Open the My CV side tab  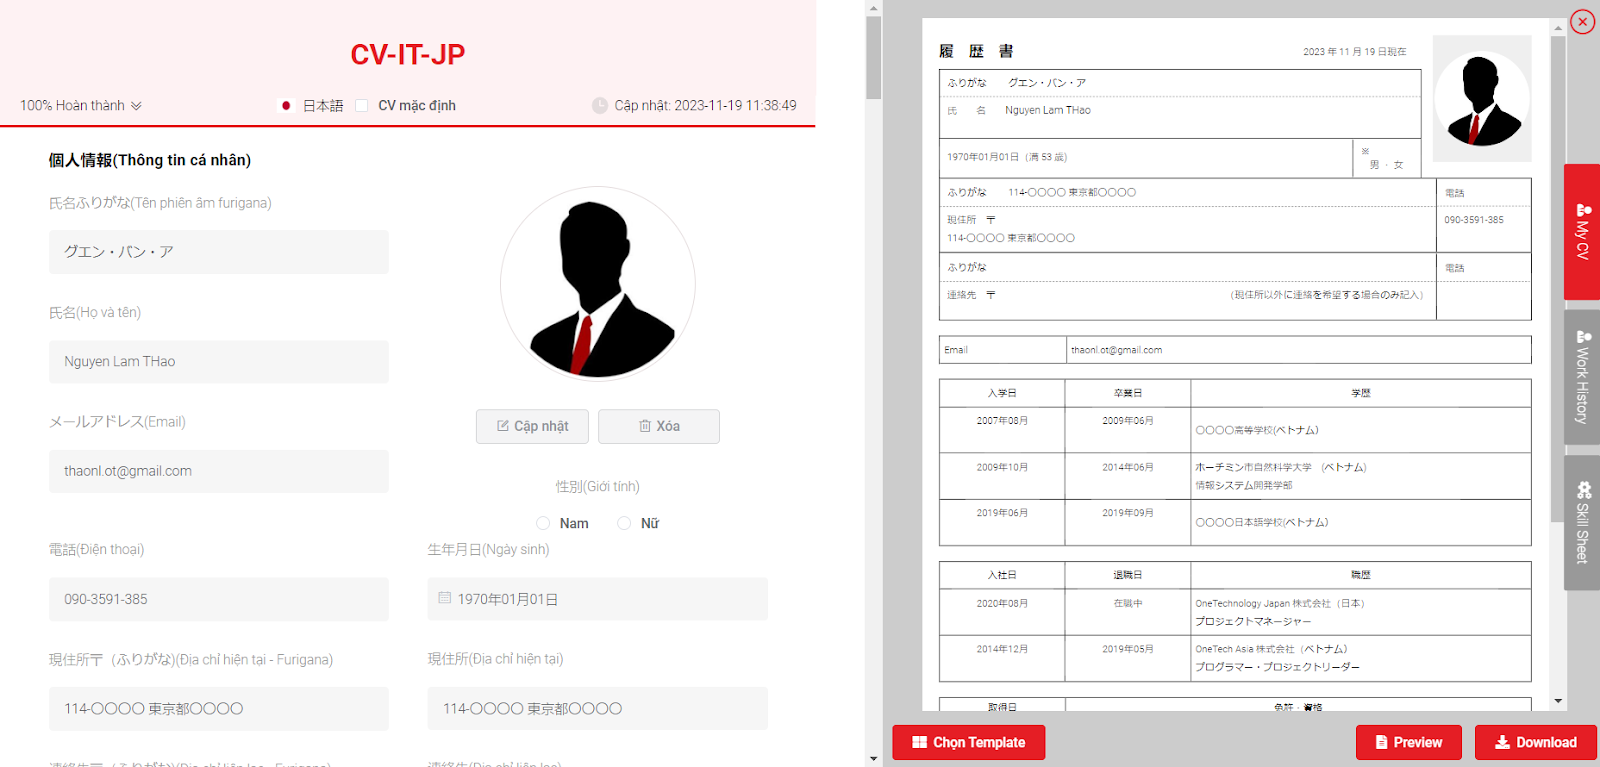[1582, 232]
